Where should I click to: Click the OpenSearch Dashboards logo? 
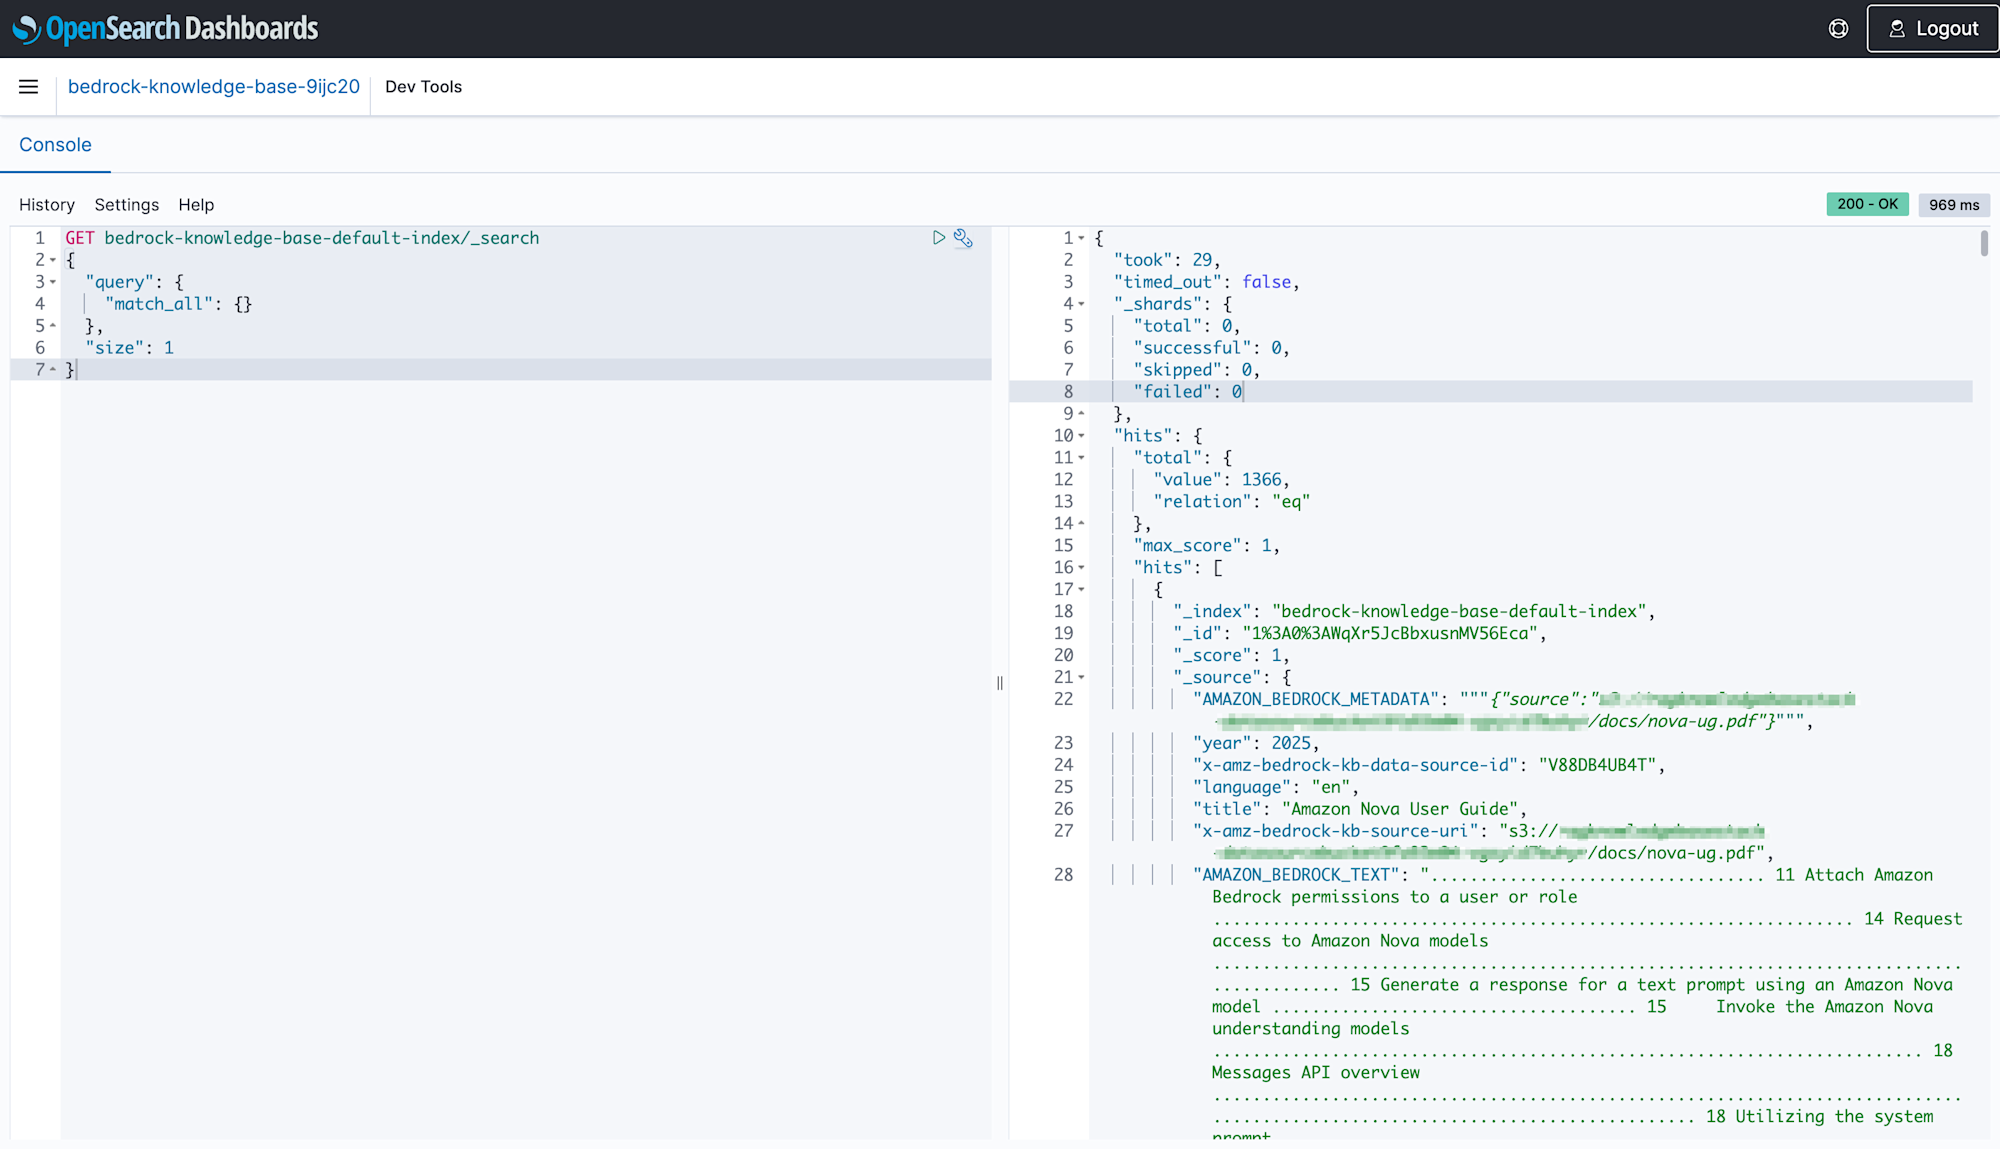pos(166,29)
